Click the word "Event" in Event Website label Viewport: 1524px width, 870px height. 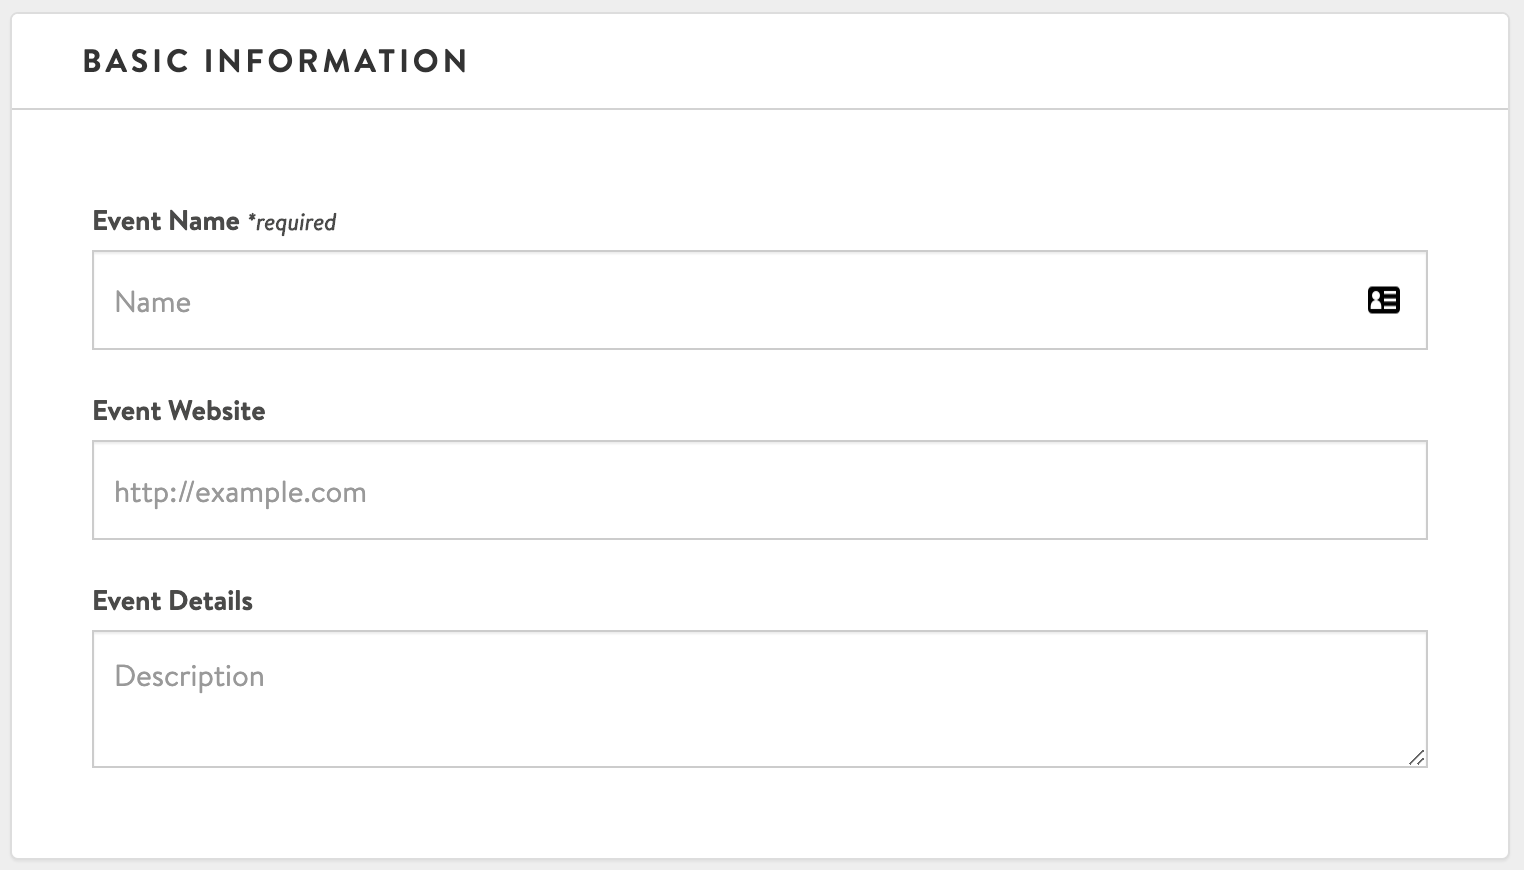[127, 411]
